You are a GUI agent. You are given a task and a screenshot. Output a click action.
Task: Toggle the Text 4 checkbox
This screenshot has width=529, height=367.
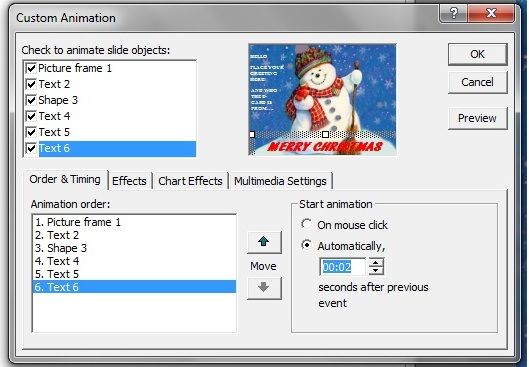point(31,116)
